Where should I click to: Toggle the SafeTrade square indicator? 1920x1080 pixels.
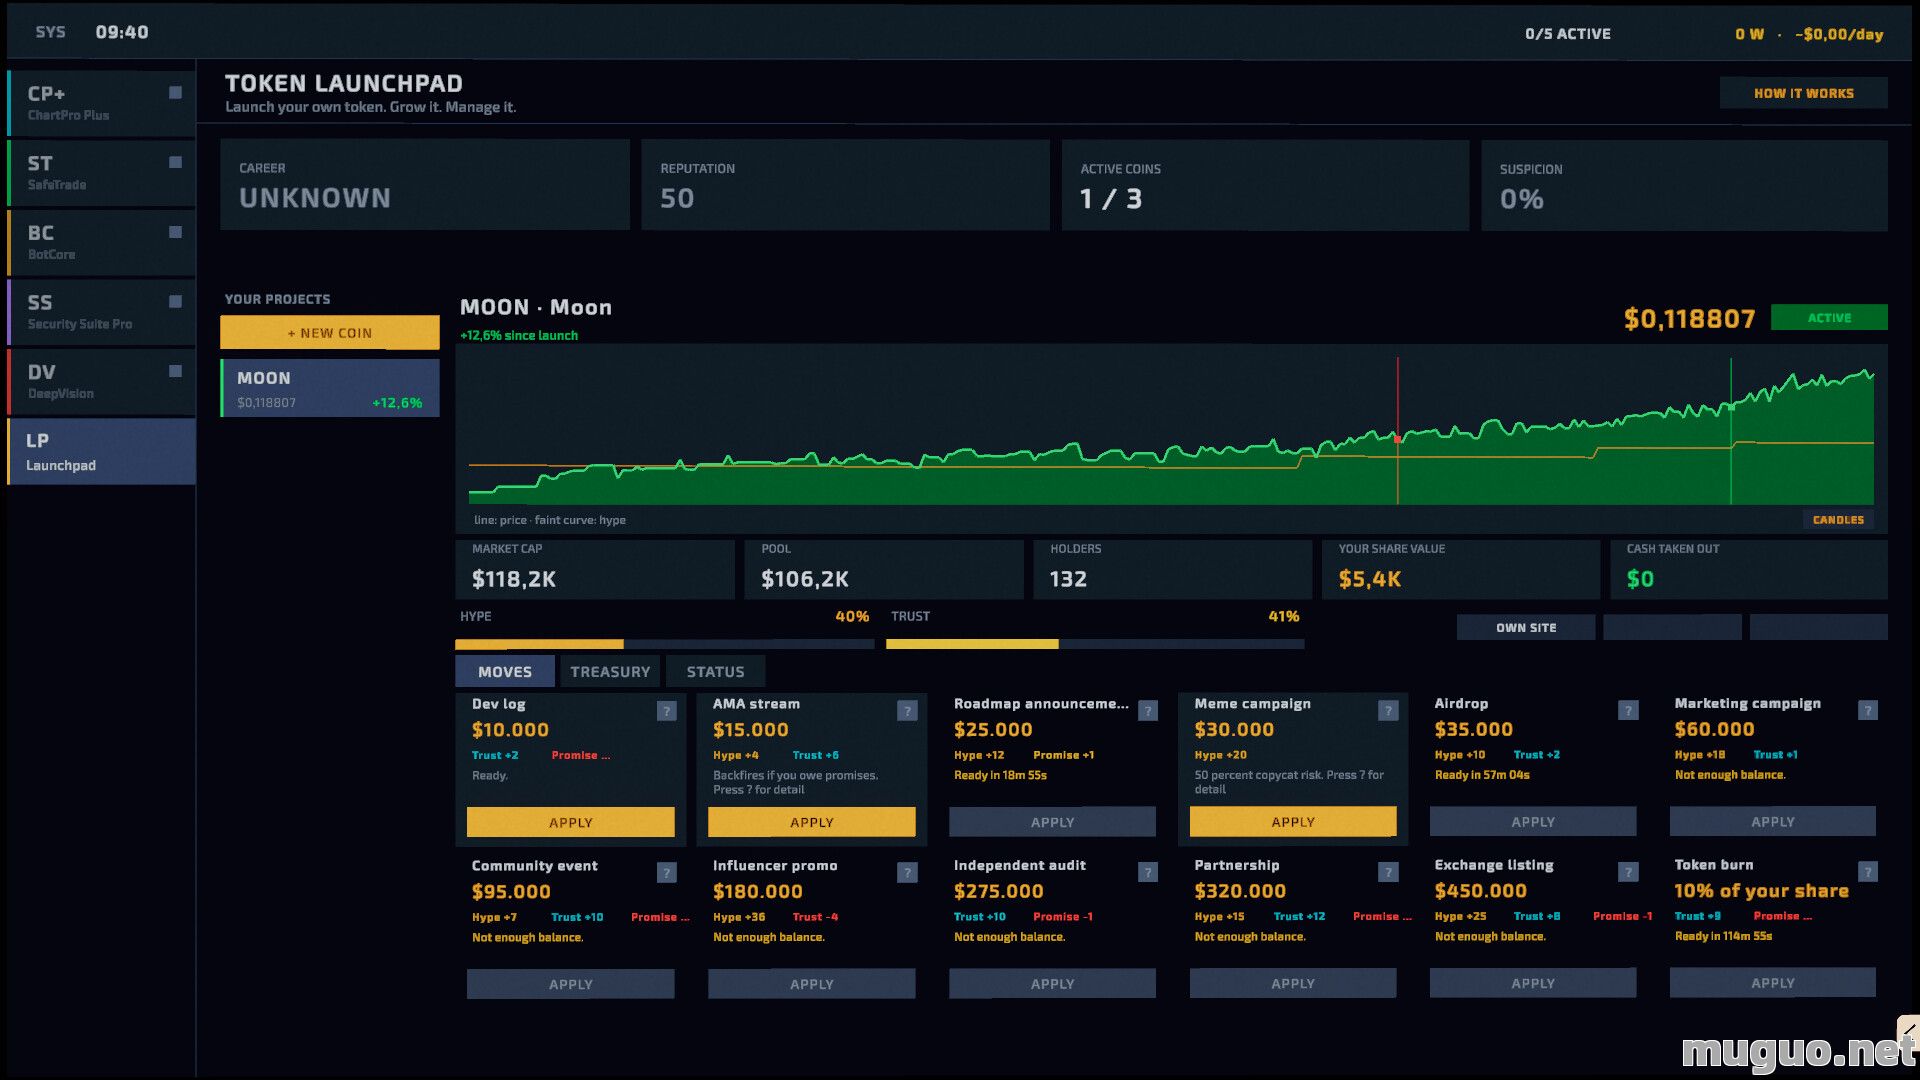175,162
